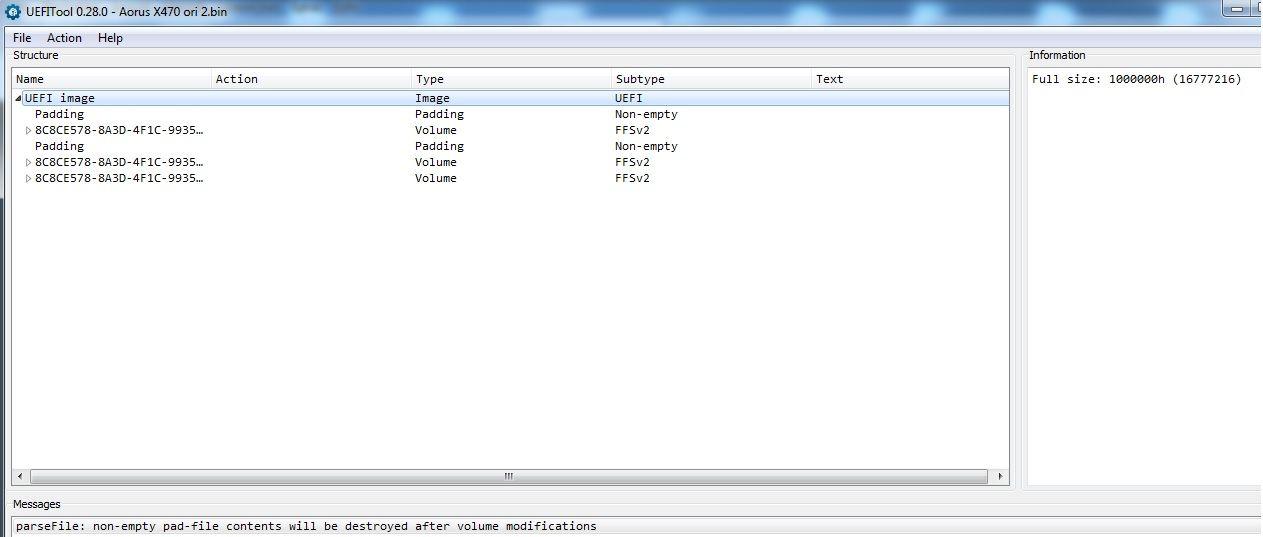The height and width of the screenshot is (537, 1263).
Task: Expand the first 8C8CE578 volume node
Action: click(x=28, y=130)
